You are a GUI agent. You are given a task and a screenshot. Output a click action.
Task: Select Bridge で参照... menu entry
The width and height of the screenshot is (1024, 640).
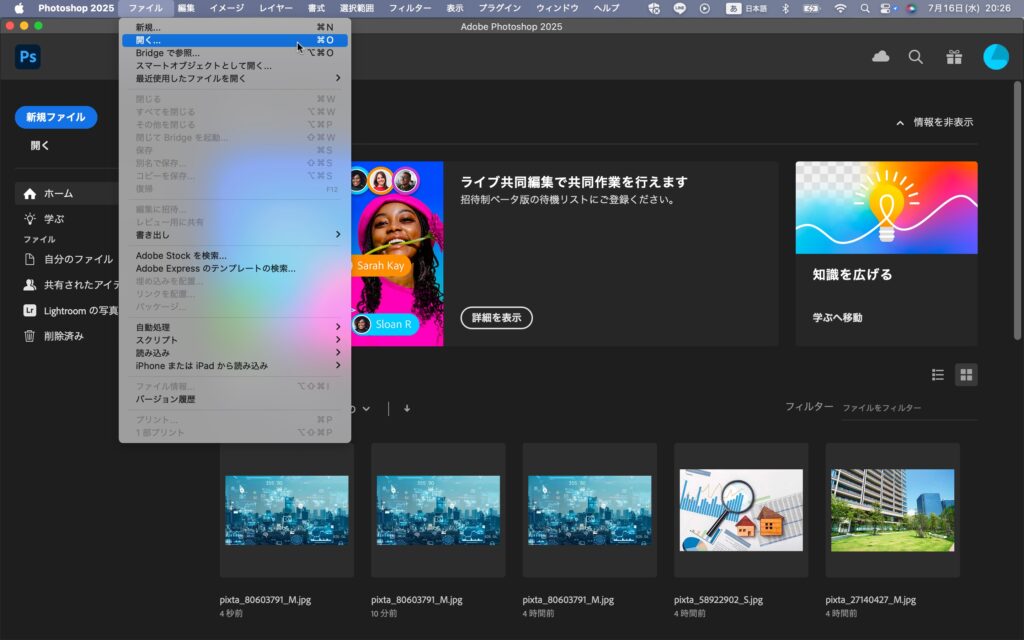235,53
